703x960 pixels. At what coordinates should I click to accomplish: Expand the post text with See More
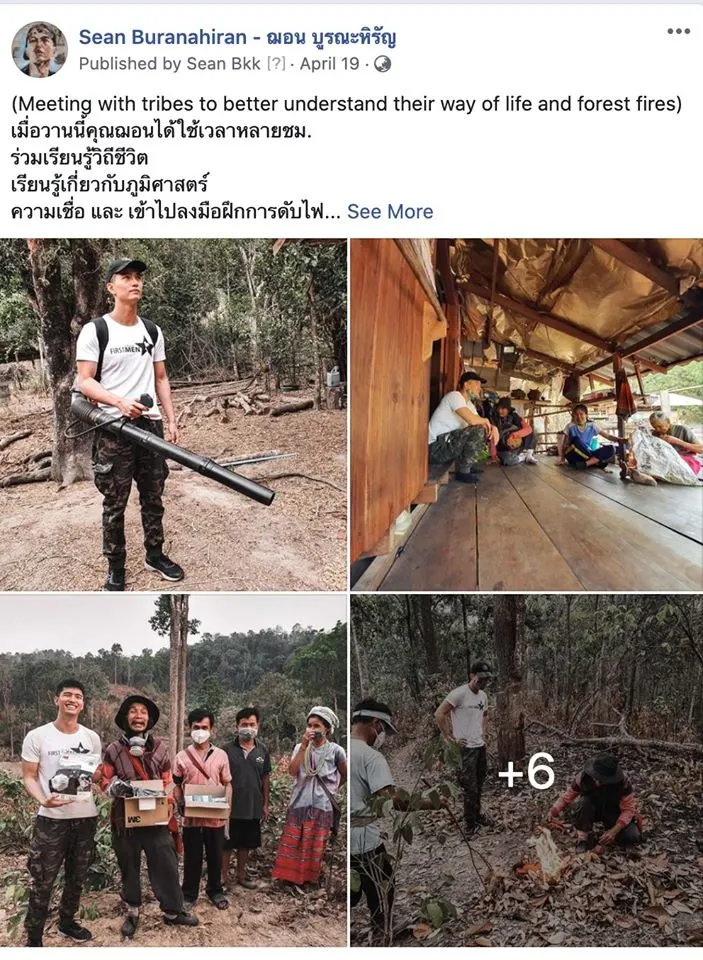coord(390,211)
